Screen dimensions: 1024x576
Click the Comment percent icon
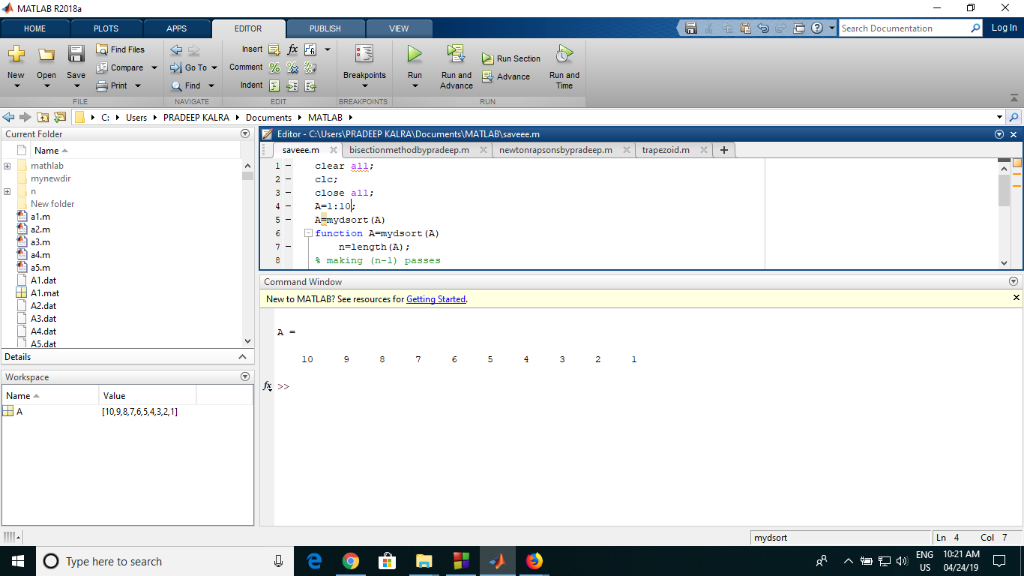click(x=274, y=68)
